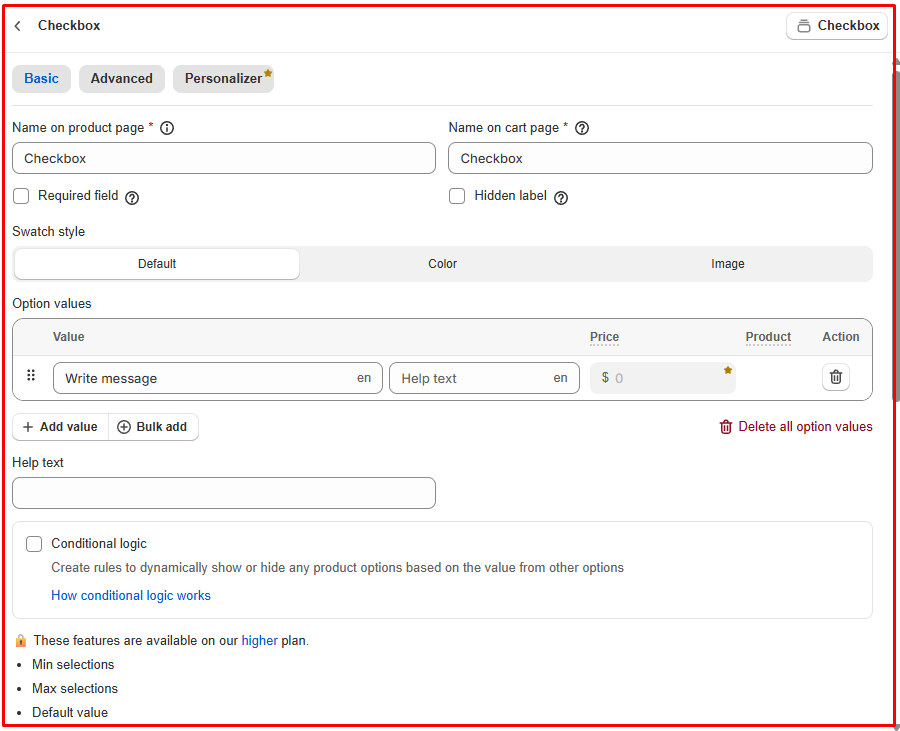
Task: Enable Conditional logic checkbox
Action: pos(34,544)
